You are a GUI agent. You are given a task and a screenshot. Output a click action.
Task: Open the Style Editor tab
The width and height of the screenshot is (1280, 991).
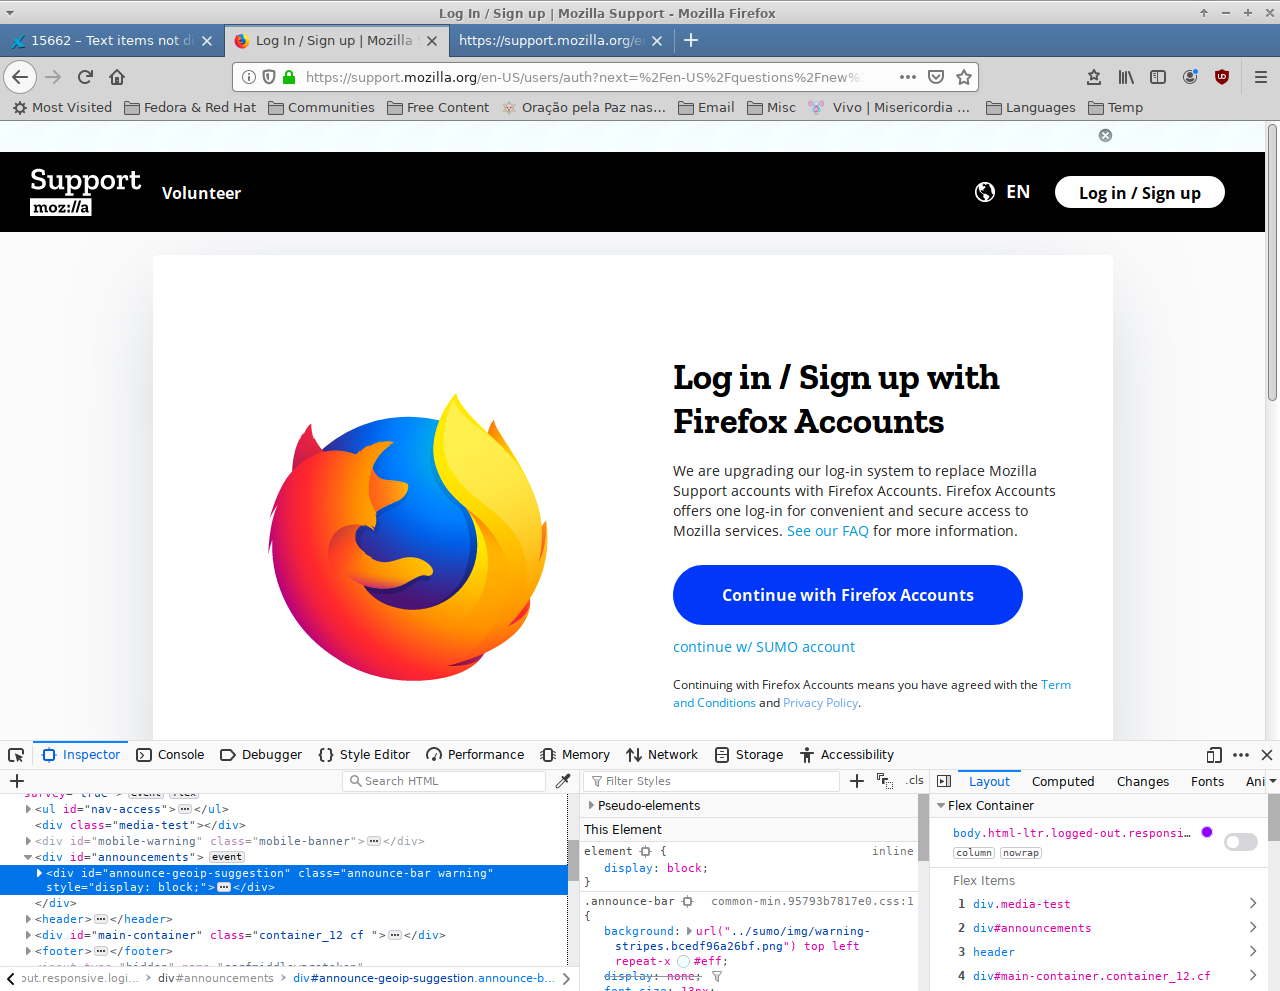click(x=364, y=755)
